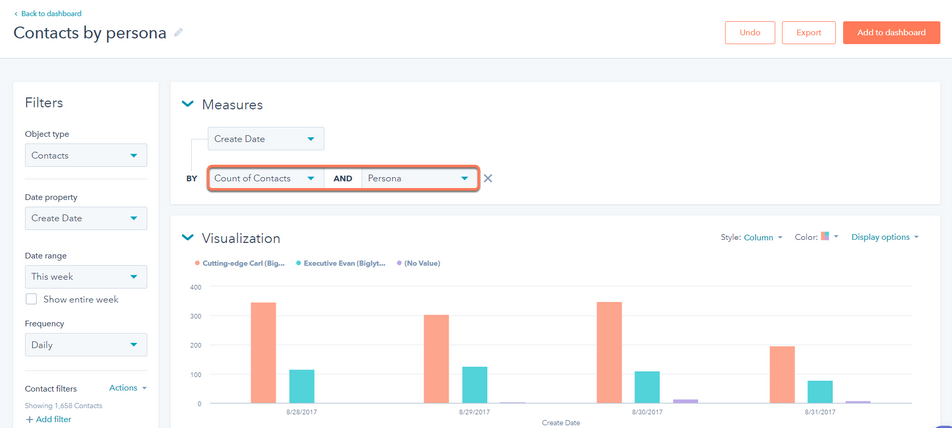This screenshot has height=428, width=952.
Task: Open the Create Date dropdown in Measures
Action: [x=266, y=139]
